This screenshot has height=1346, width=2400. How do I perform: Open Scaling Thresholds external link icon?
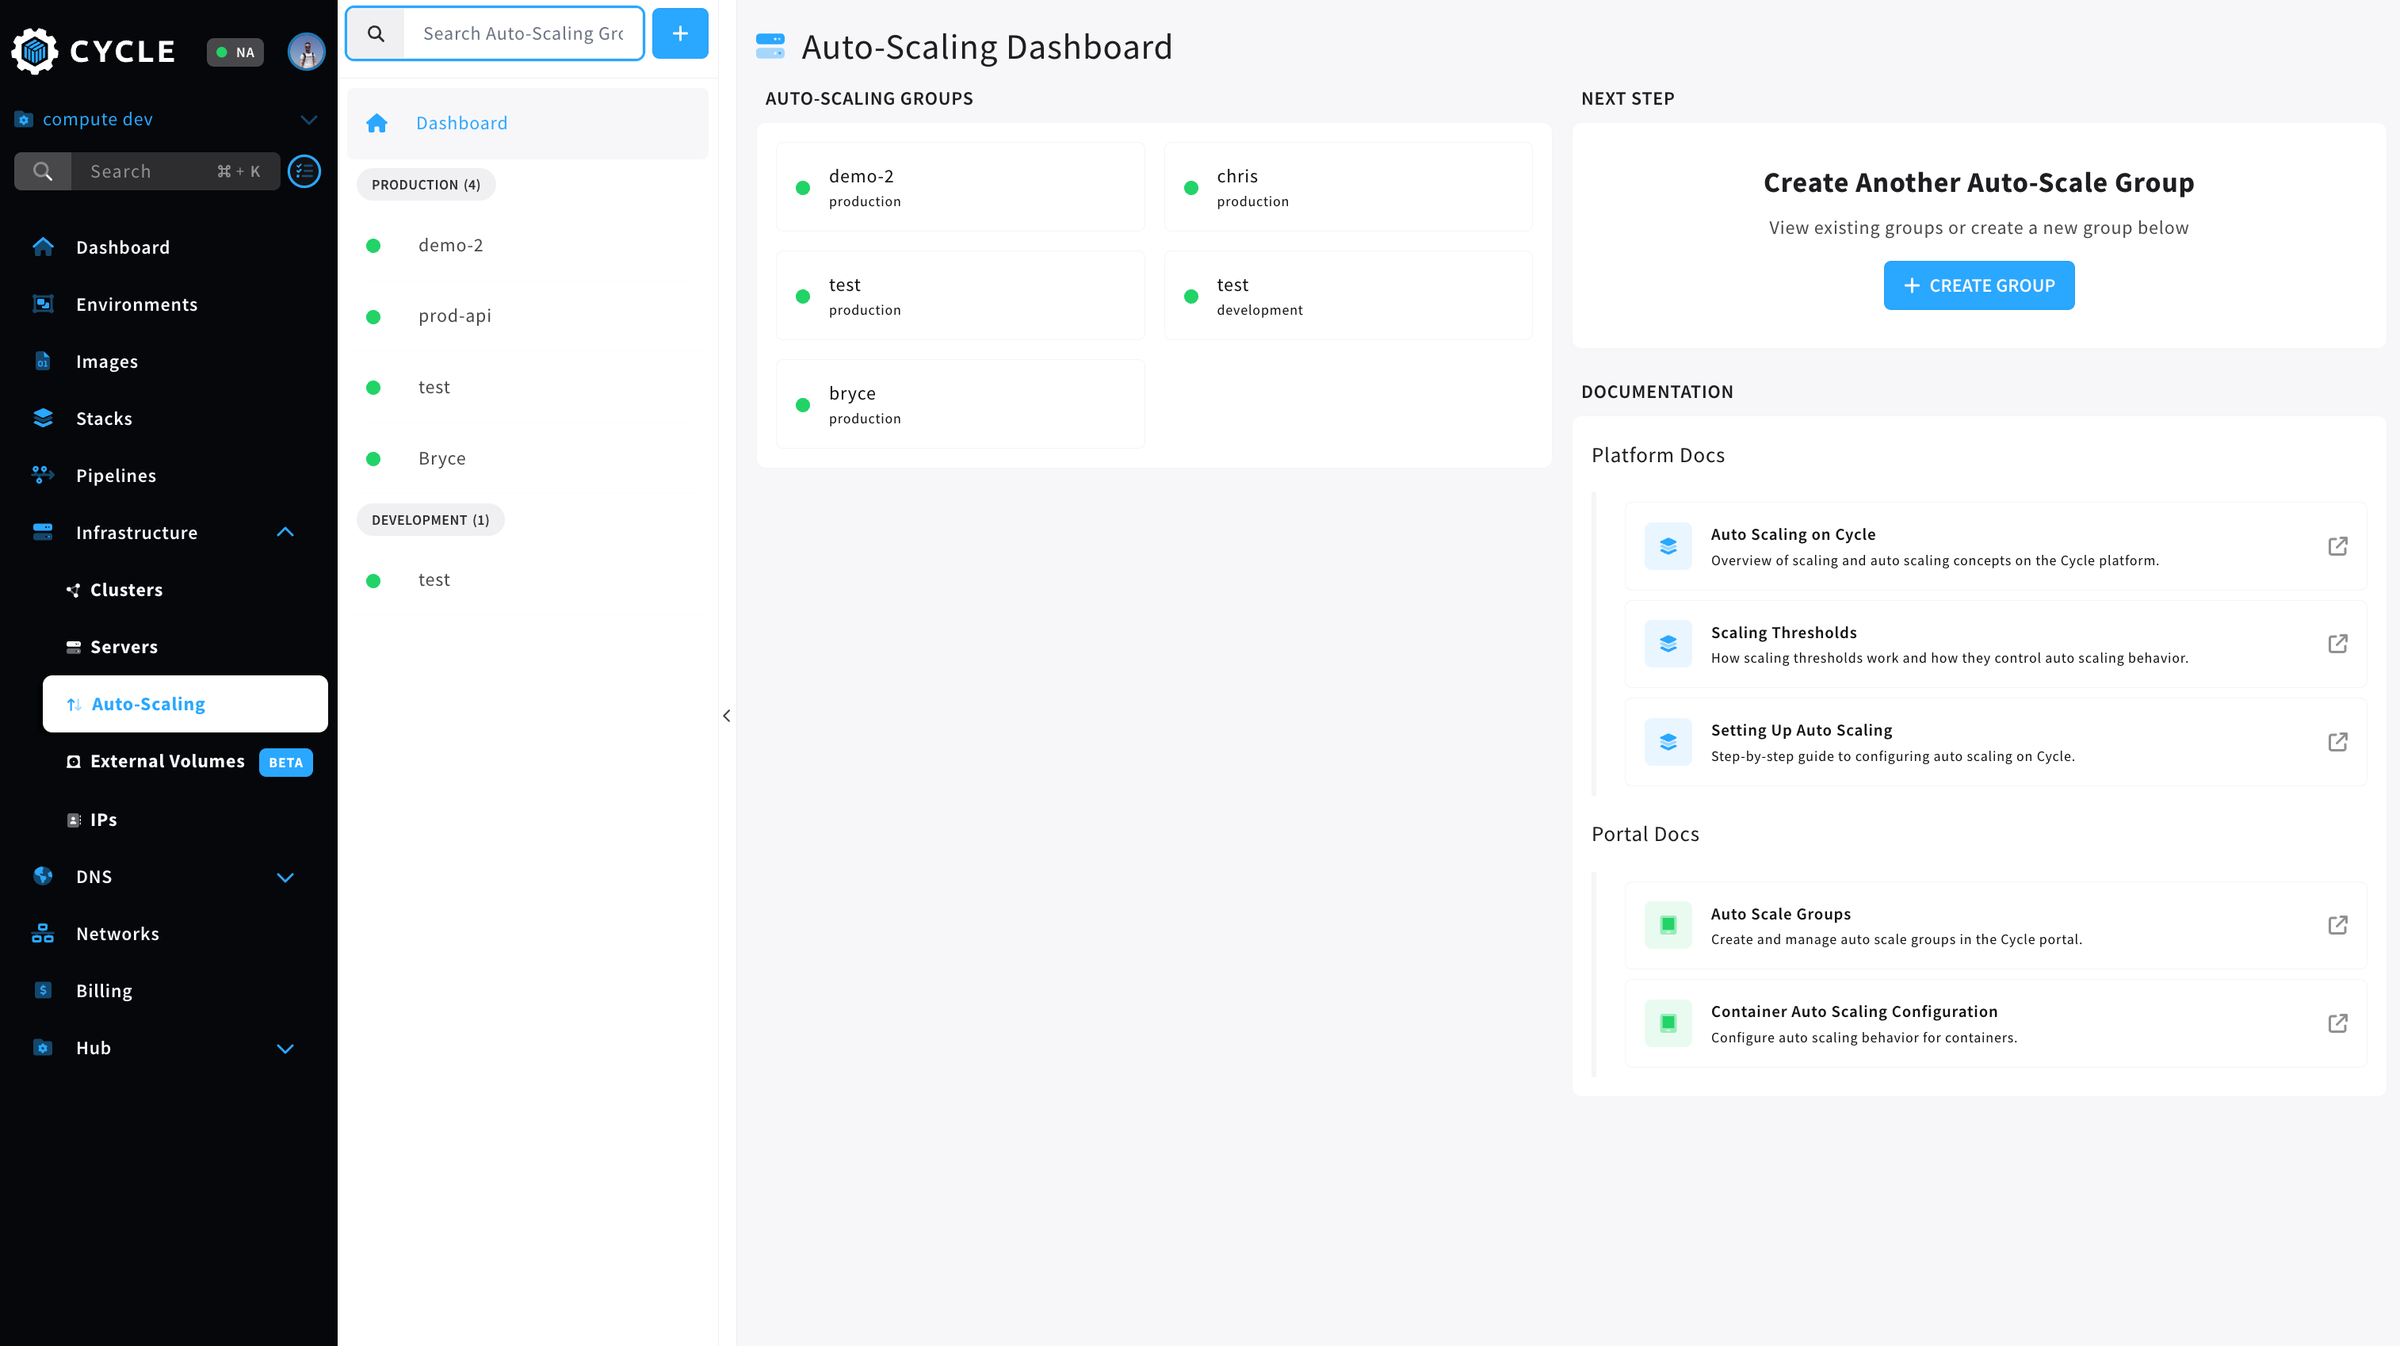pyautogui.click(x=2338, y=644)
